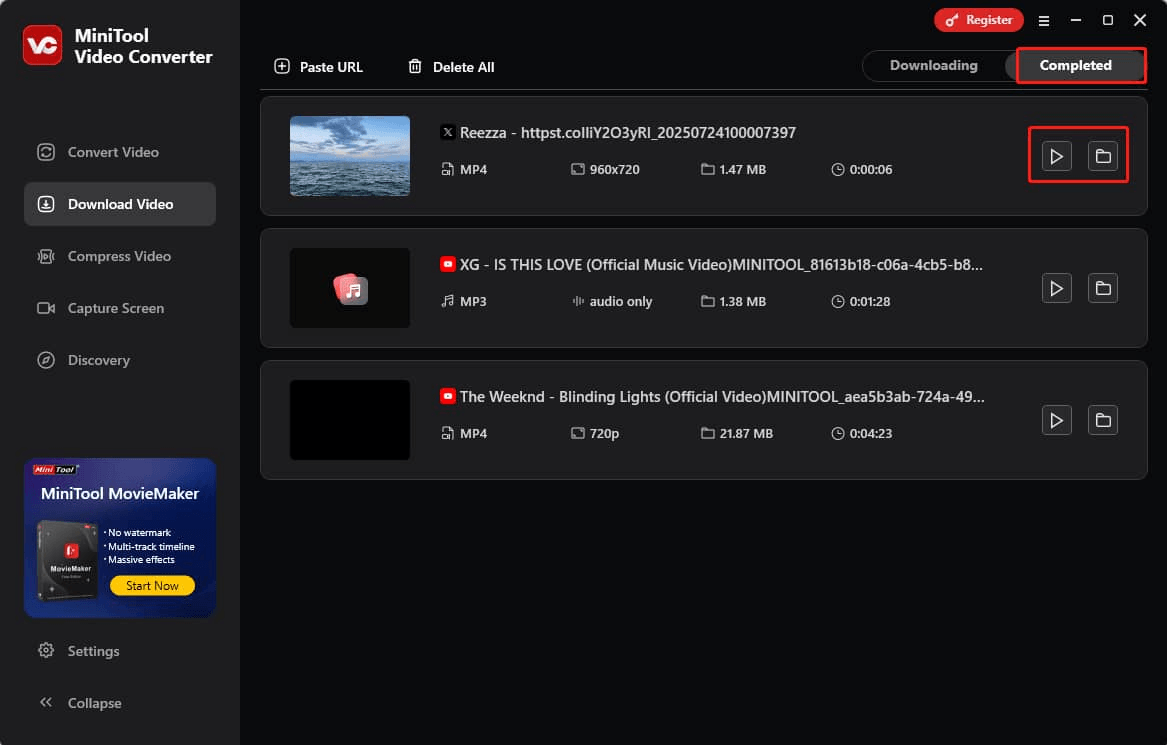This screenshot has width=1167, height=745.
Task: Click Delete All downloads
Action: tap(451, 67)
